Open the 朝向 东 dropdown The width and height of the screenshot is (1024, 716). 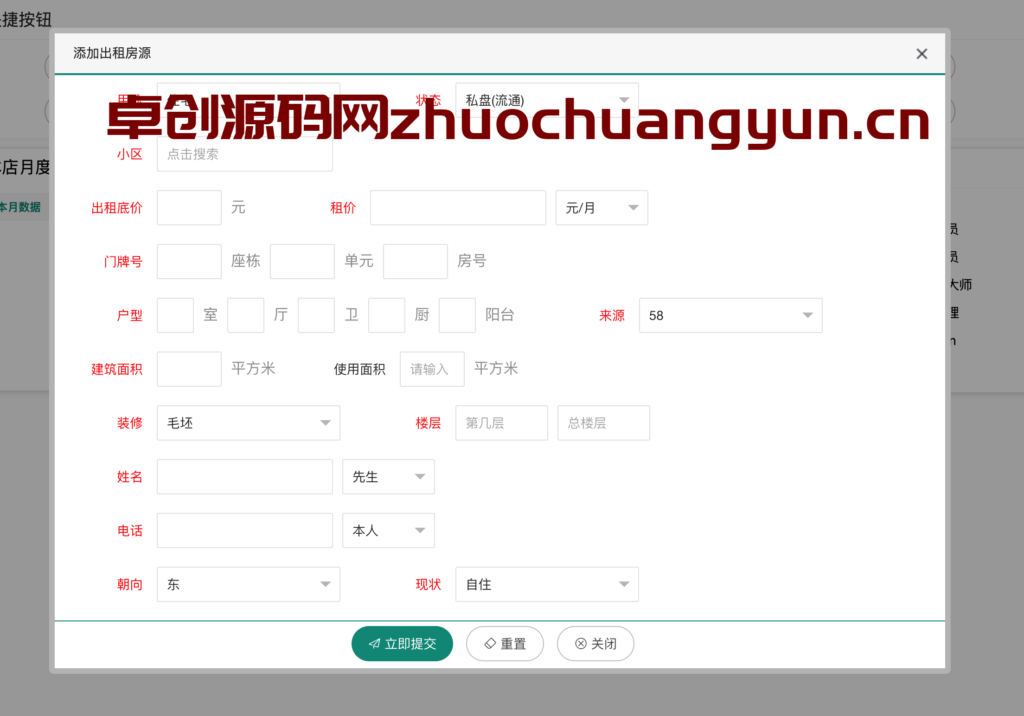click(x=248, y=584)
